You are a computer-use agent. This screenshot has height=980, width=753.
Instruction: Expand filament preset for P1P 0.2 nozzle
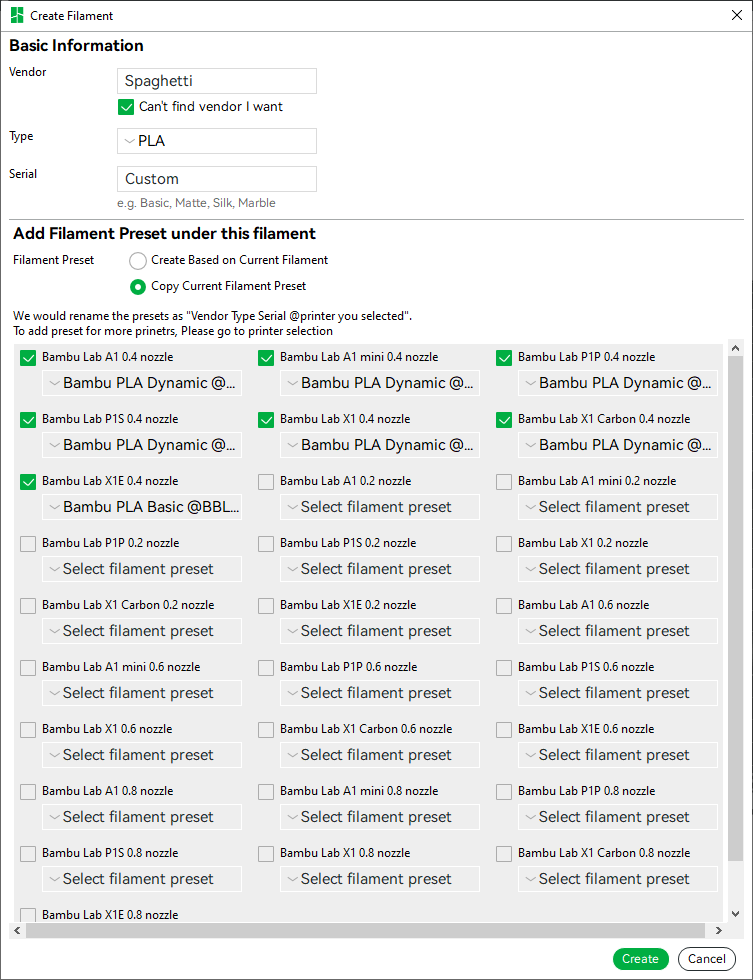142,569
